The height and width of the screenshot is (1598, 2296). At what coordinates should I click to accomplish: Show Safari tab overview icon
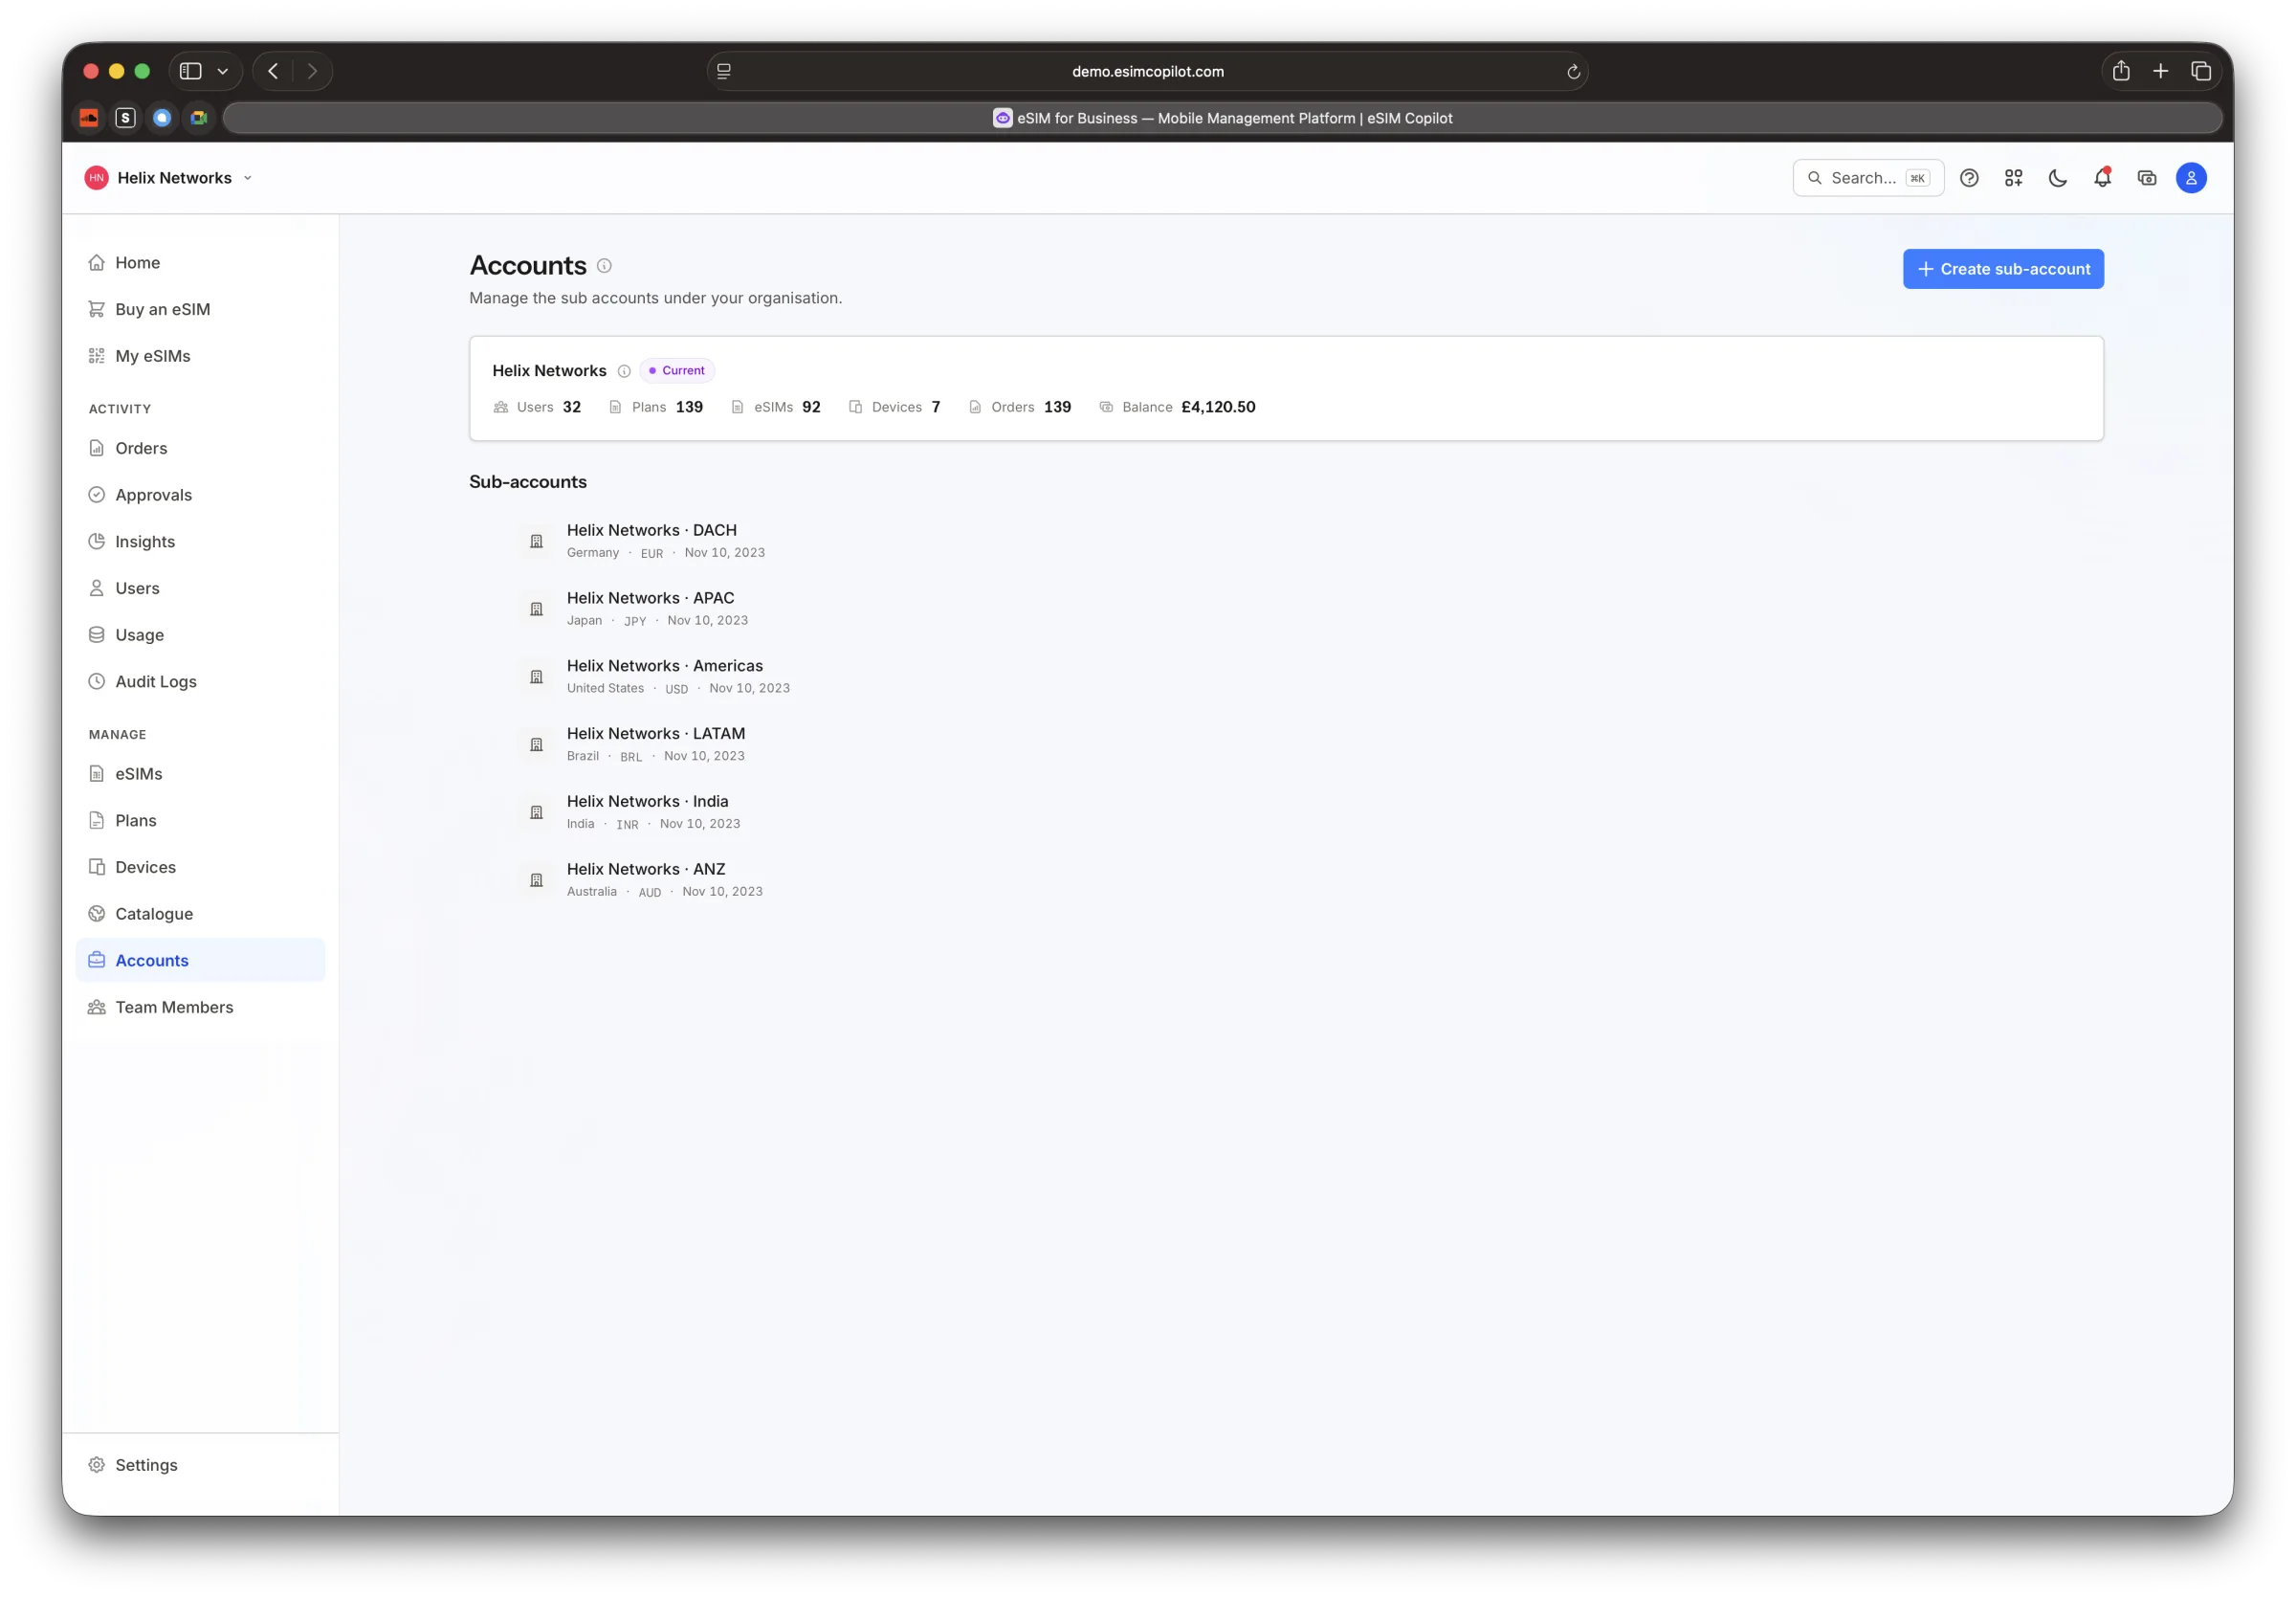pos(2200,71)
